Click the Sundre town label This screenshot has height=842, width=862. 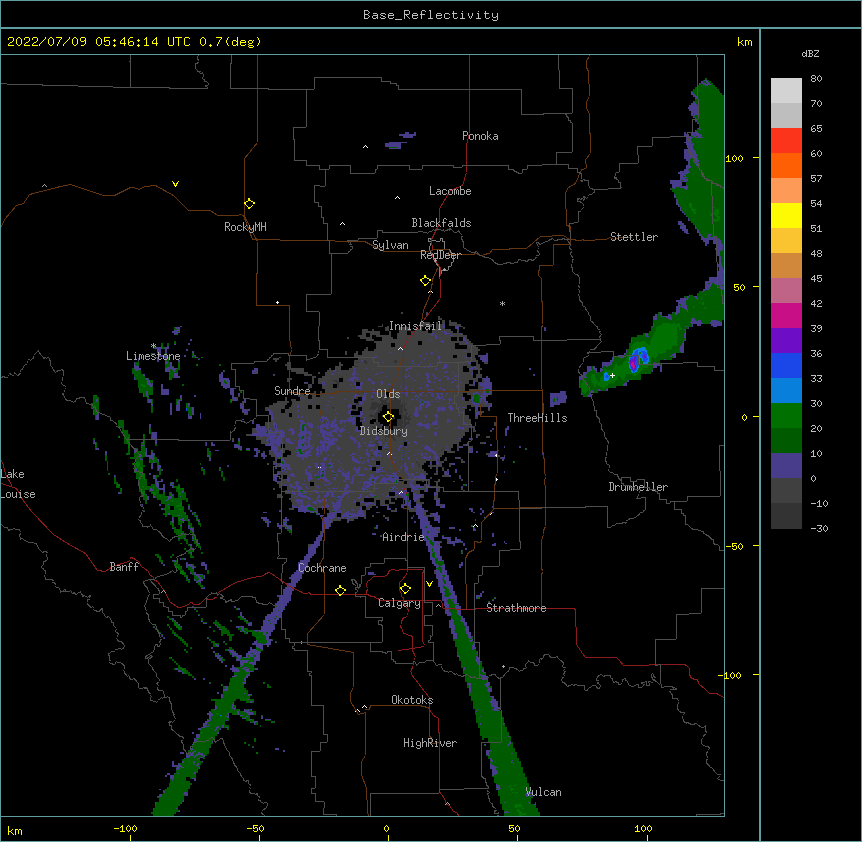tap(292, 391)
